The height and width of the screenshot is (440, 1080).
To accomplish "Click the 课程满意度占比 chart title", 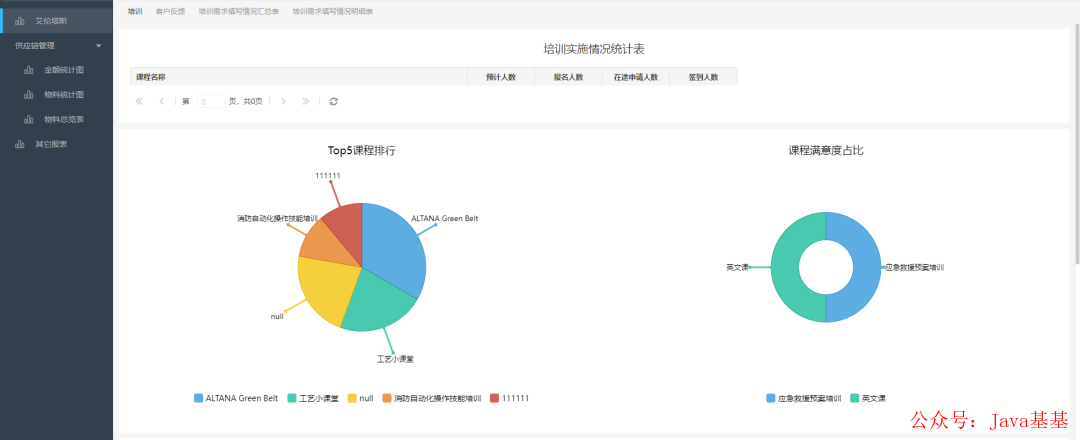I will [x=826, y=151].
